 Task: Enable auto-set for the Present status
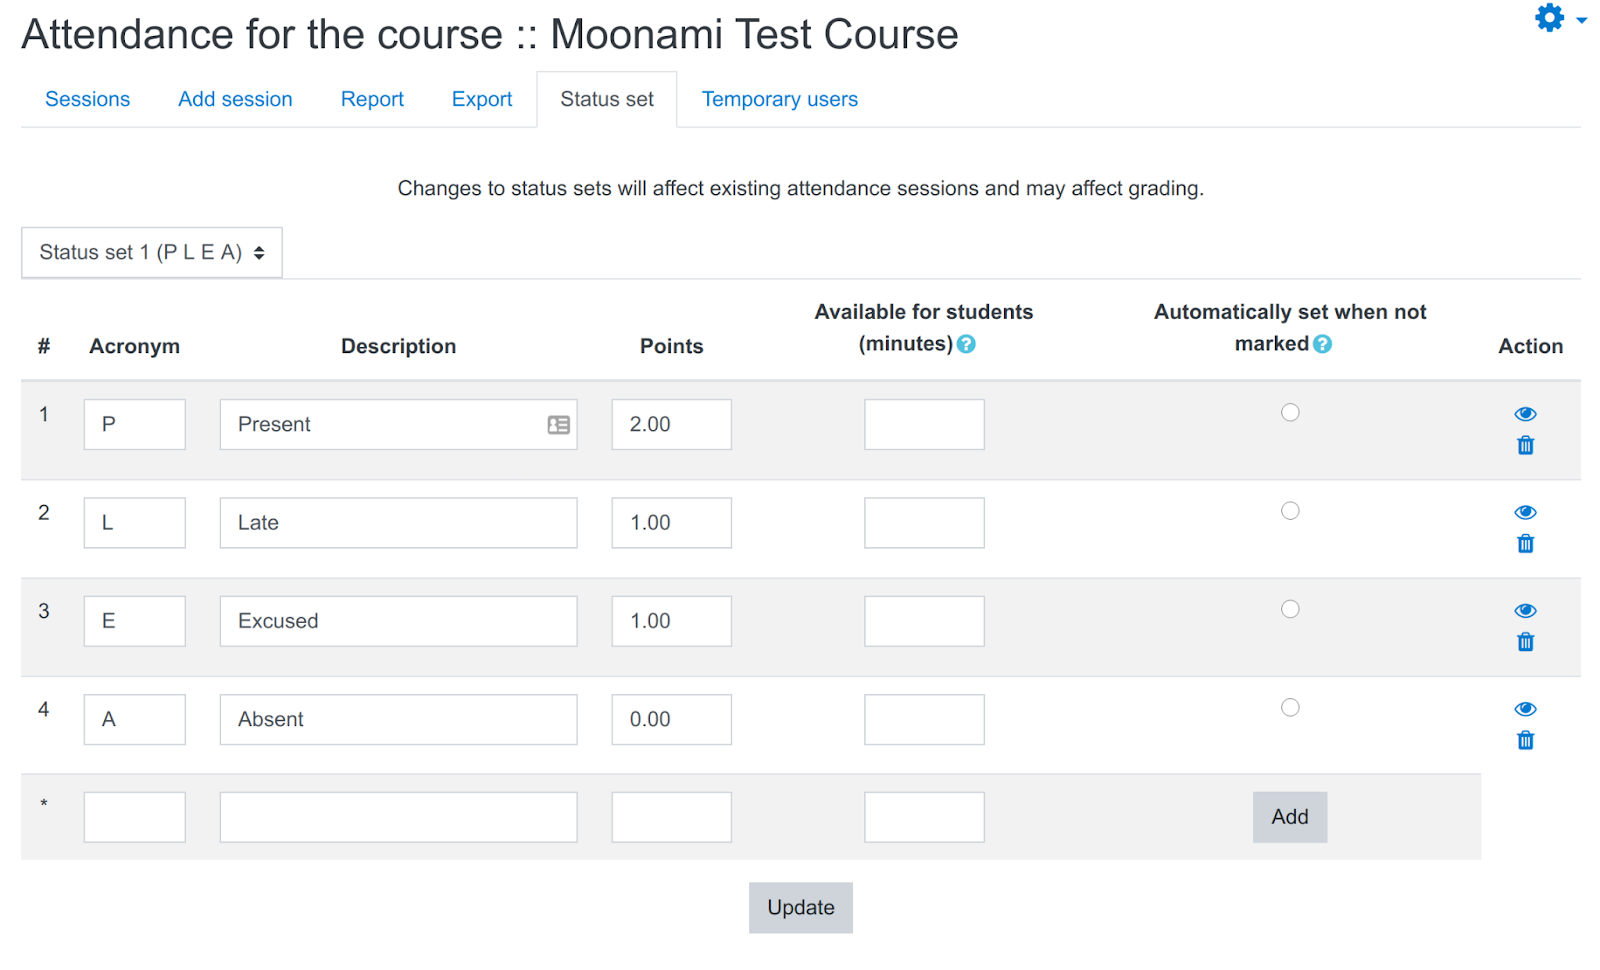pos(1290,411)
